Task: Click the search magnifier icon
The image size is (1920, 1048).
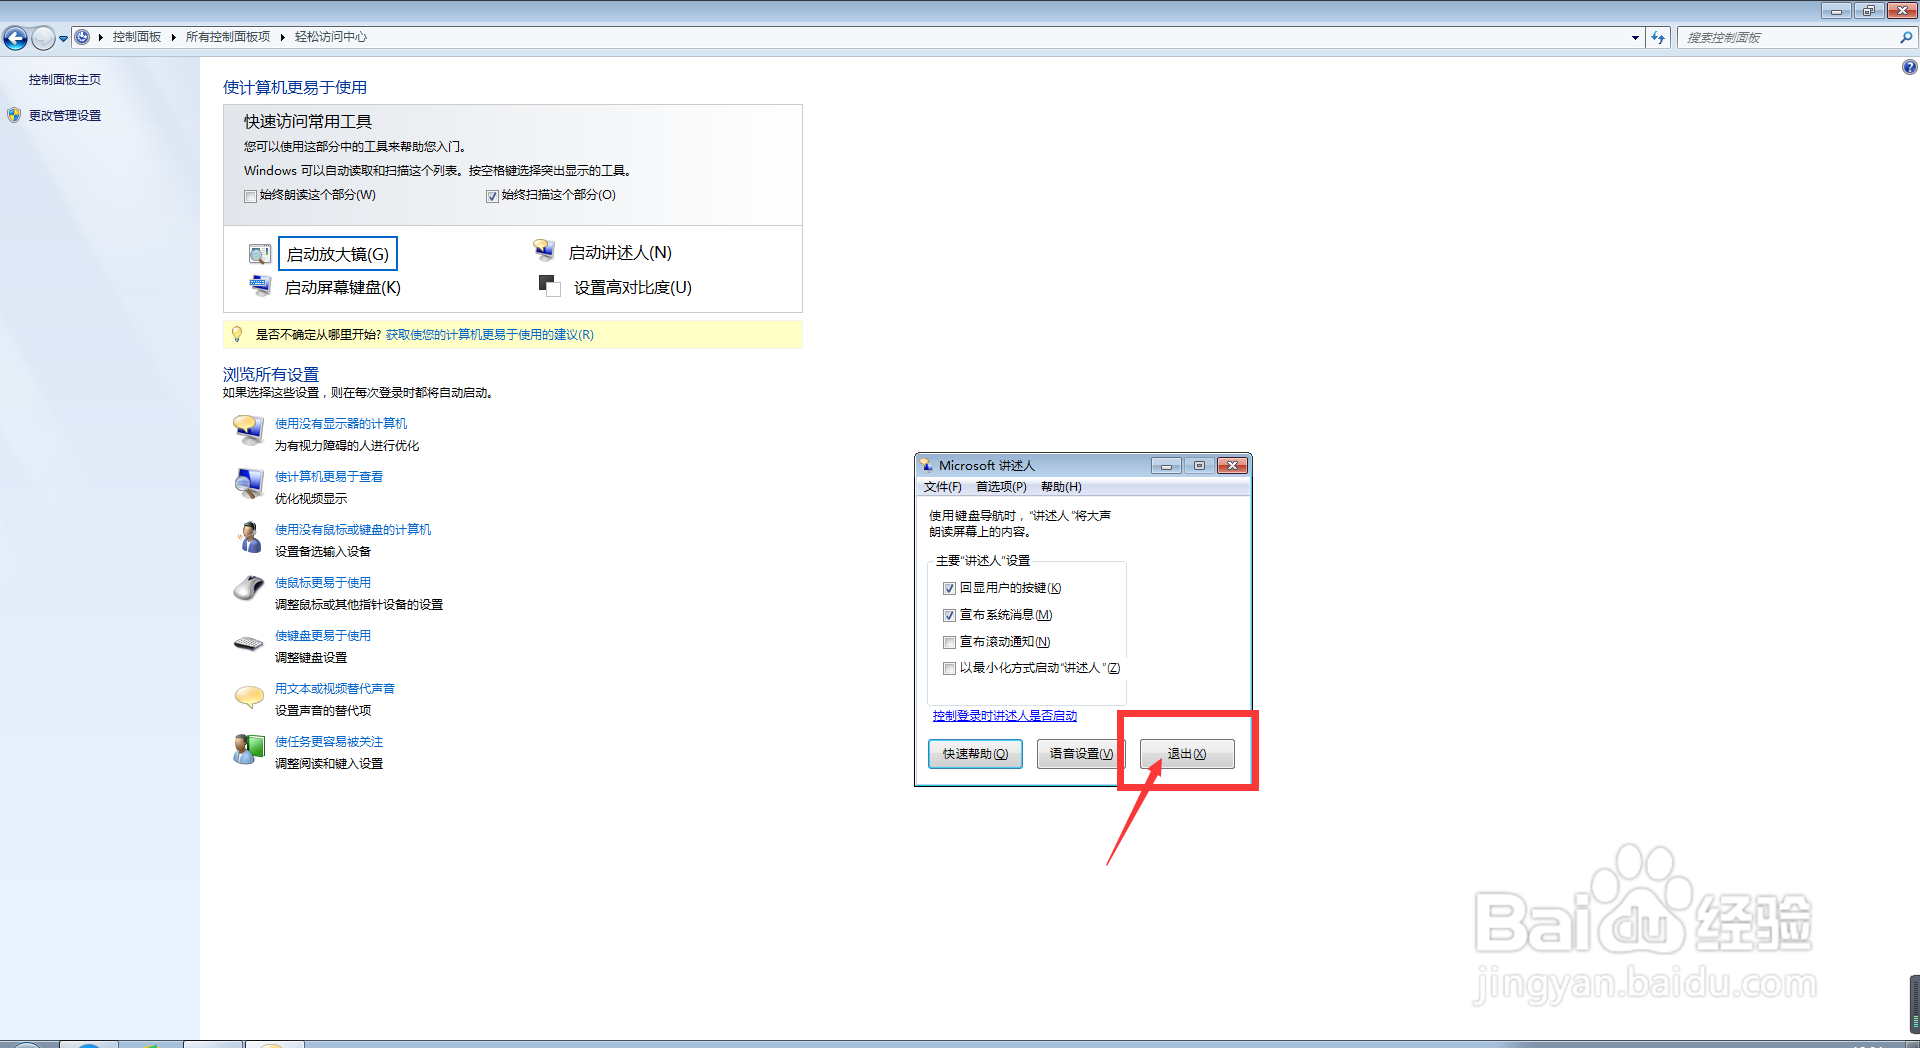Action: click(1906, 37)
